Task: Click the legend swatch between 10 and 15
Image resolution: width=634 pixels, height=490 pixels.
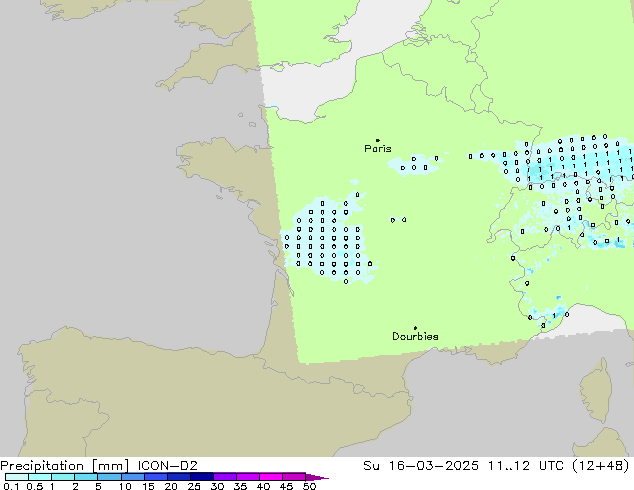Action: pyautogui.click(x=132, y=477)
